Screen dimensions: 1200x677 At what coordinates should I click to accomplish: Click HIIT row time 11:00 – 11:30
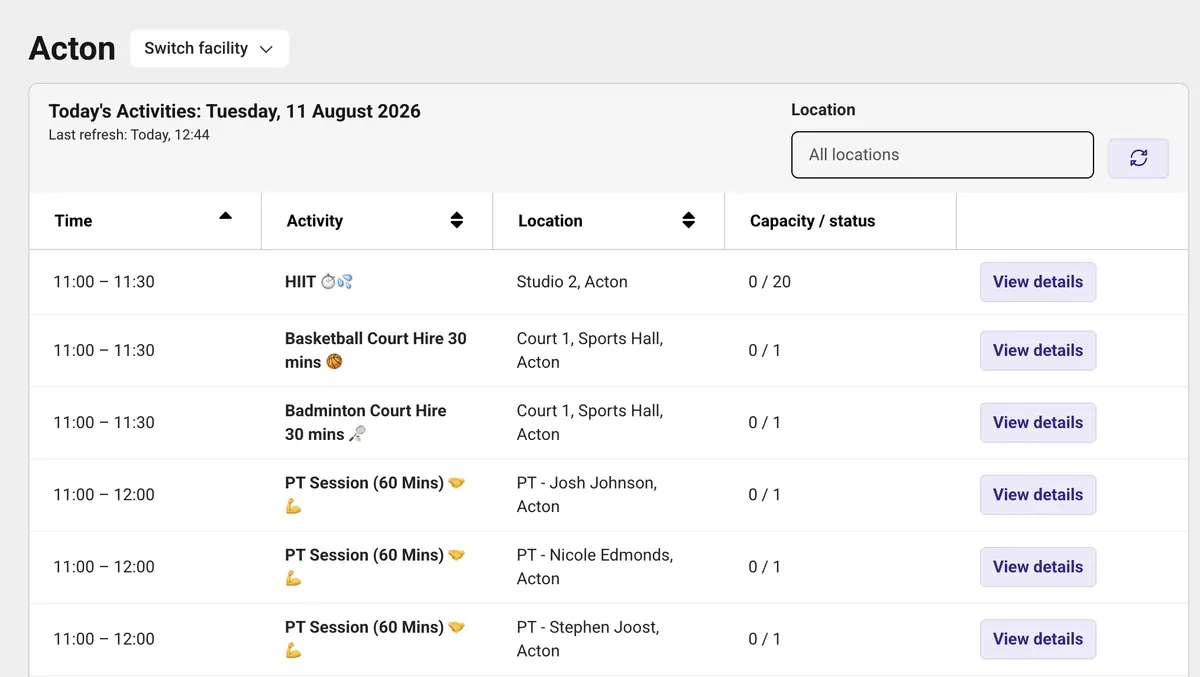[104, 282]
